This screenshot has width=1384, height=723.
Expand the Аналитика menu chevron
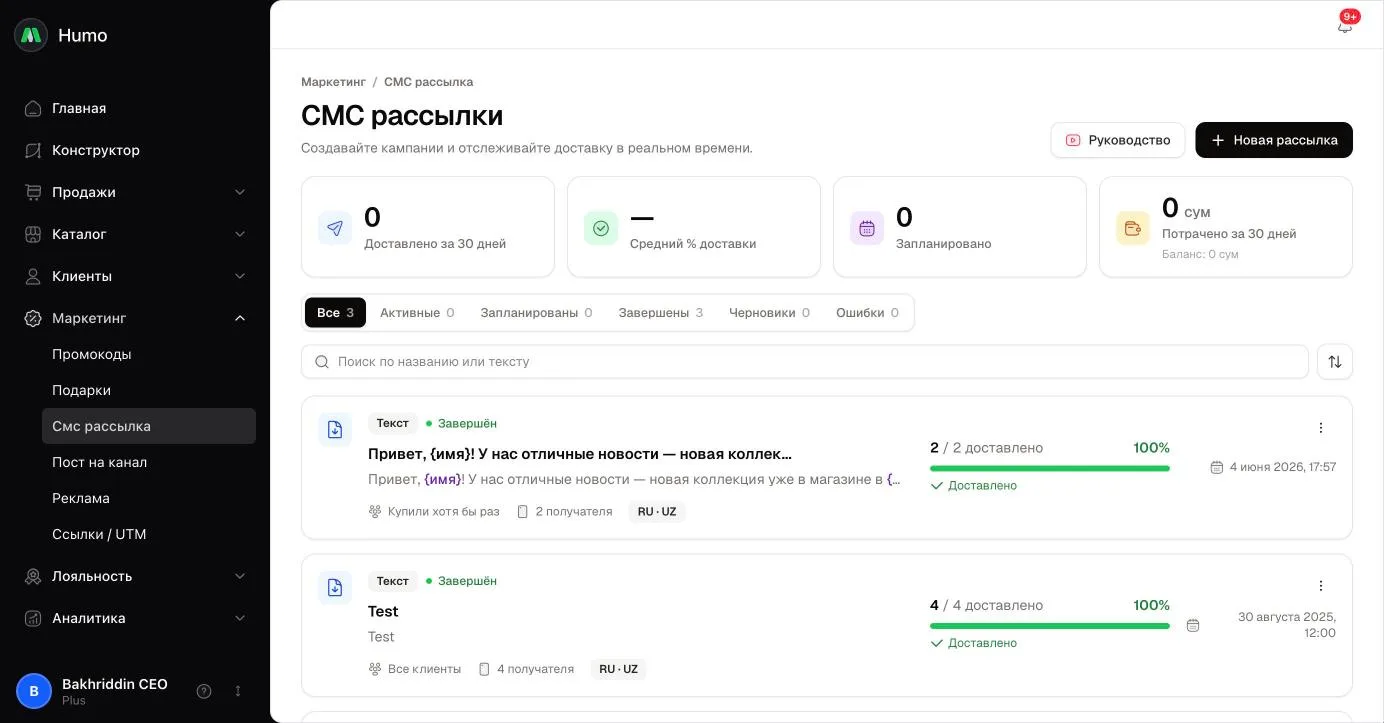coord(240,618)
